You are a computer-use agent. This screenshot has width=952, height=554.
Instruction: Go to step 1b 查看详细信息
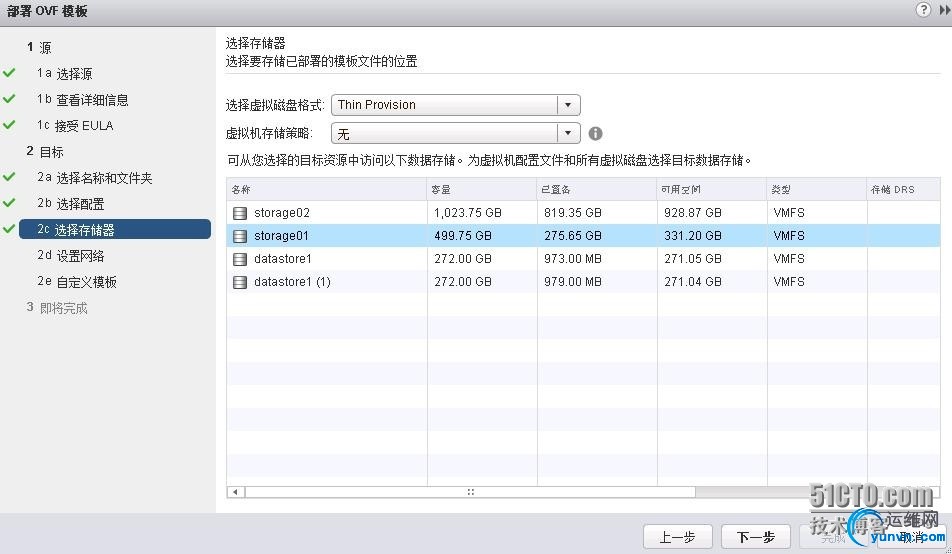tap(83, 100)
